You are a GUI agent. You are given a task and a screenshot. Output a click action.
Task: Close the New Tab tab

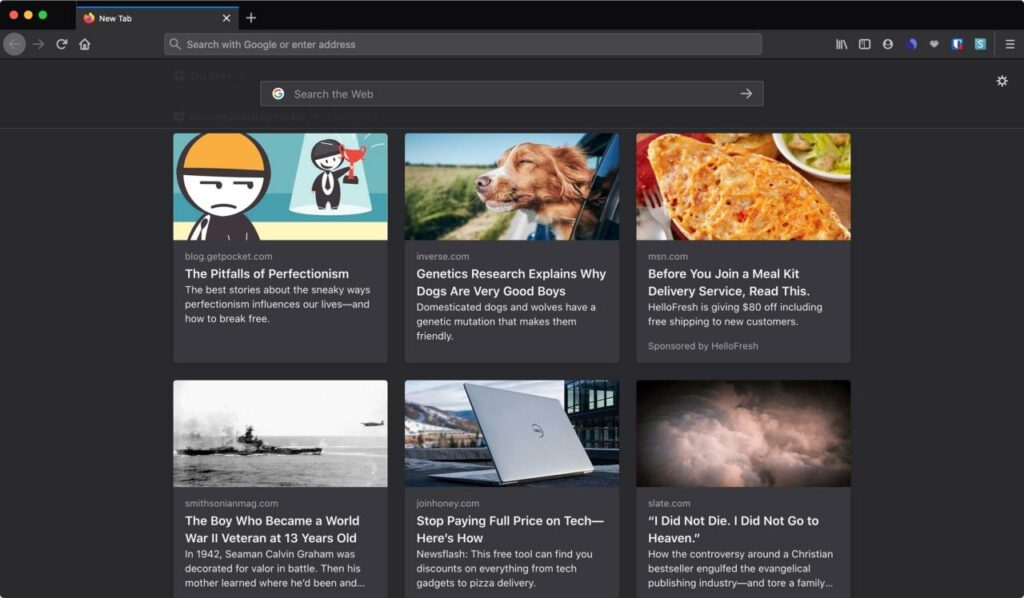coord(226,18)
